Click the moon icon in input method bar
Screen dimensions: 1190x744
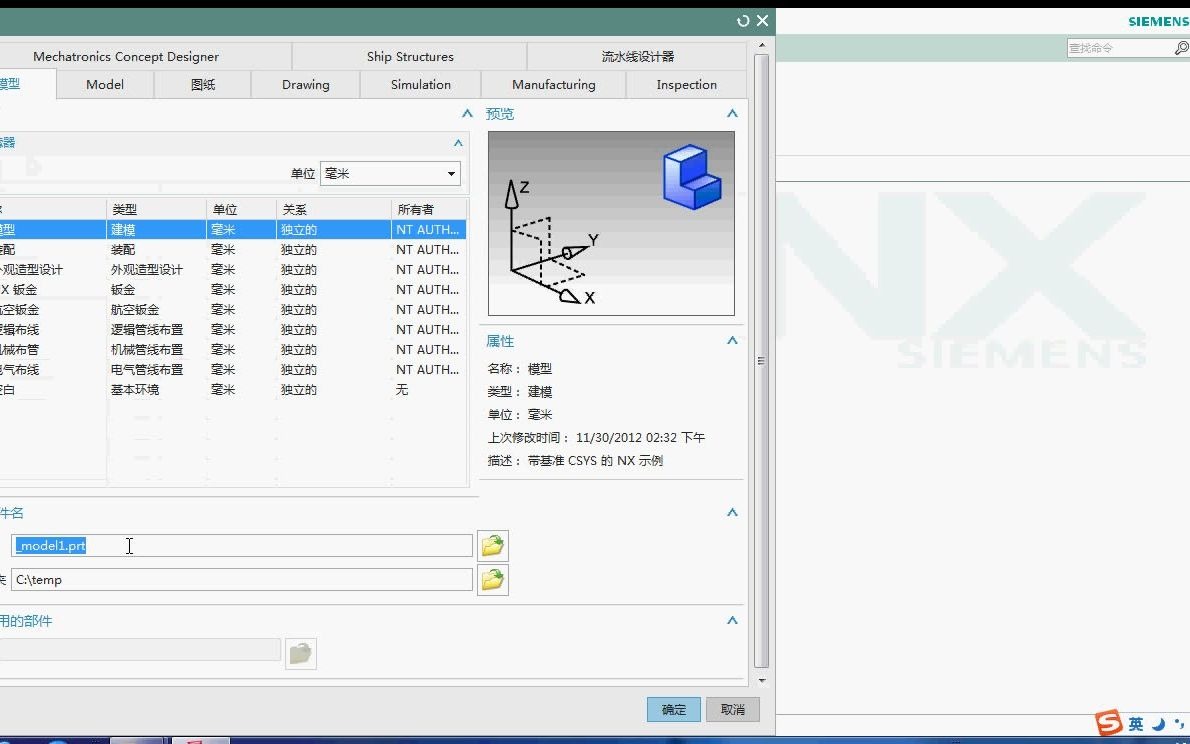(1158, 724)
